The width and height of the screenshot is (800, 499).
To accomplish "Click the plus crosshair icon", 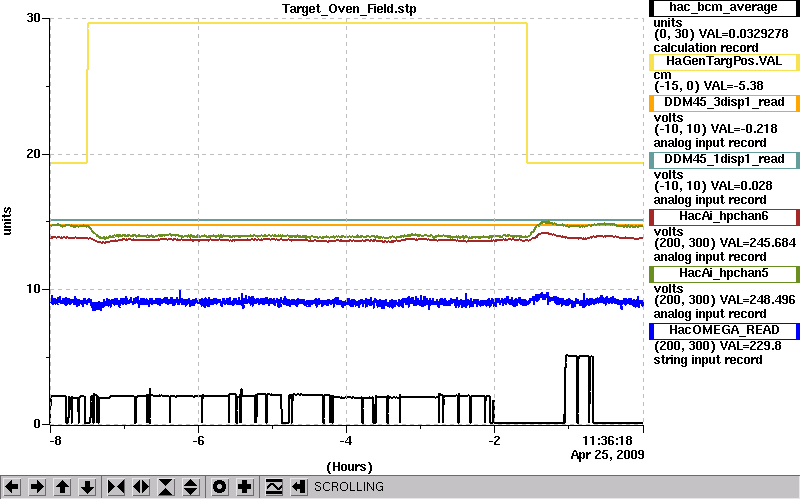I will coord(245,487).
